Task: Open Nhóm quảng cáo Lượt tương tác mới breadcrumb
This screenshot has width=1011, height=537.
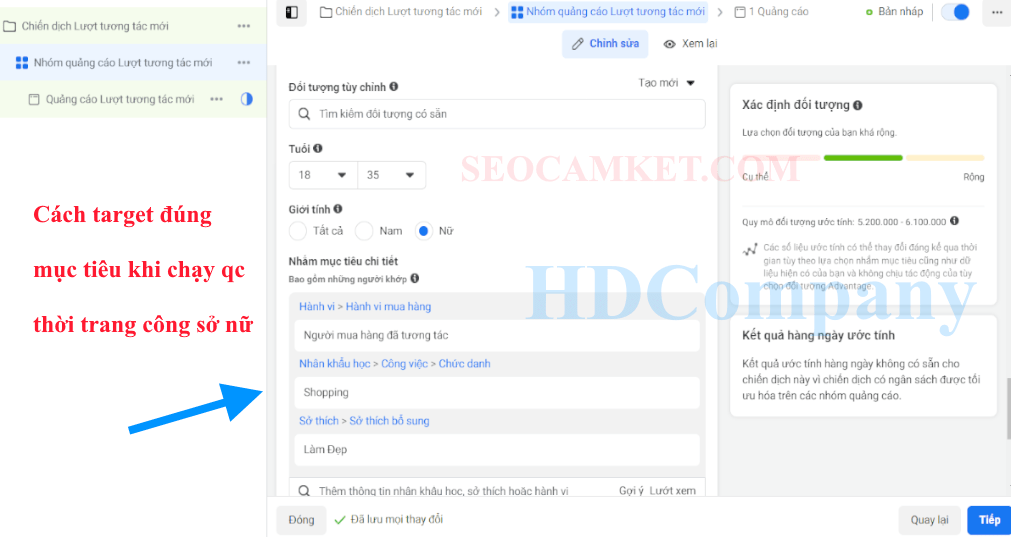Action: [x=608, y=12]
